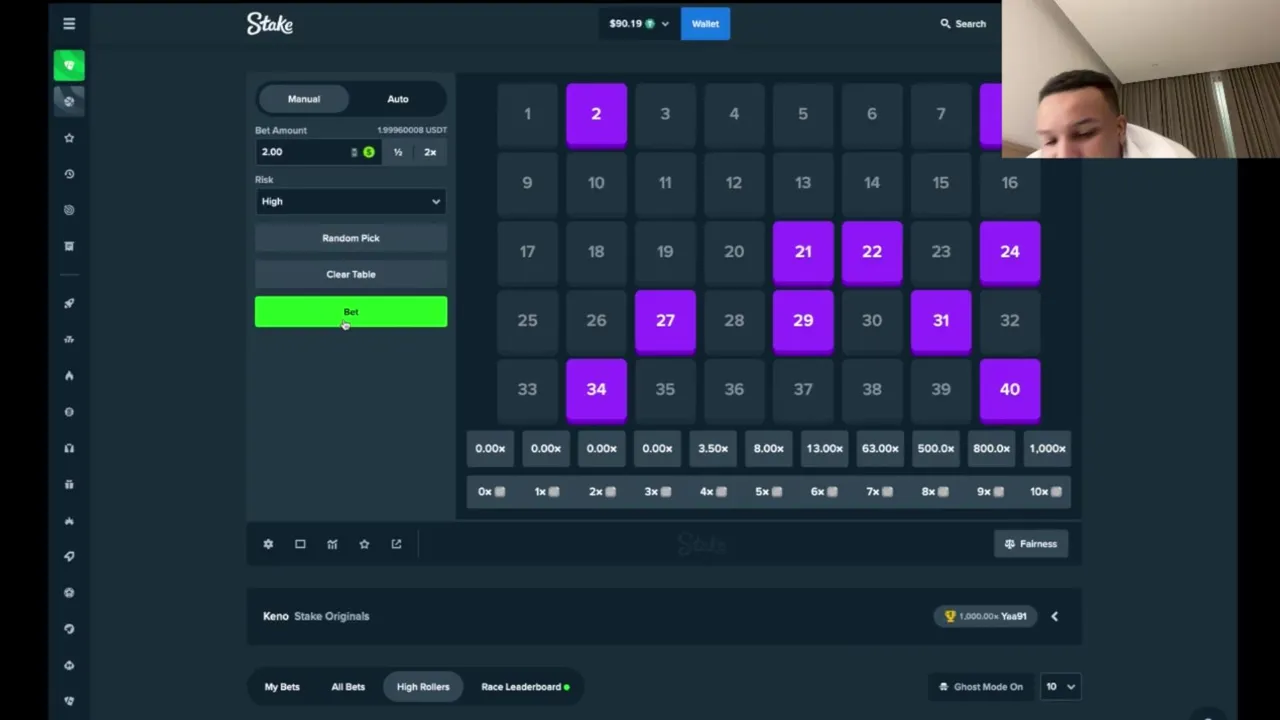The image size is (1280, 720).
Task: Click the gift icon in sidebar
Action: coord(69,484)
